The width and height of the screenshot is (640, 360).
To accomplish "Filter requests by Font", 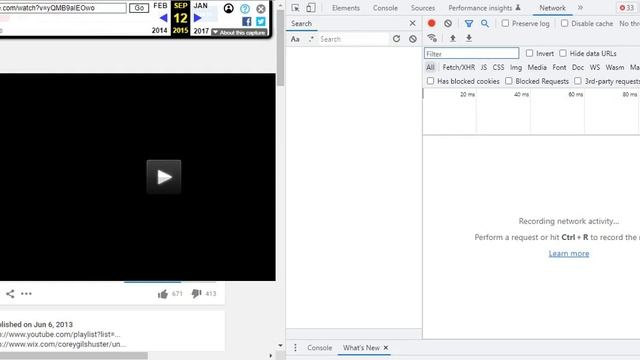I will pyautogui.click(x=559, y=67).
